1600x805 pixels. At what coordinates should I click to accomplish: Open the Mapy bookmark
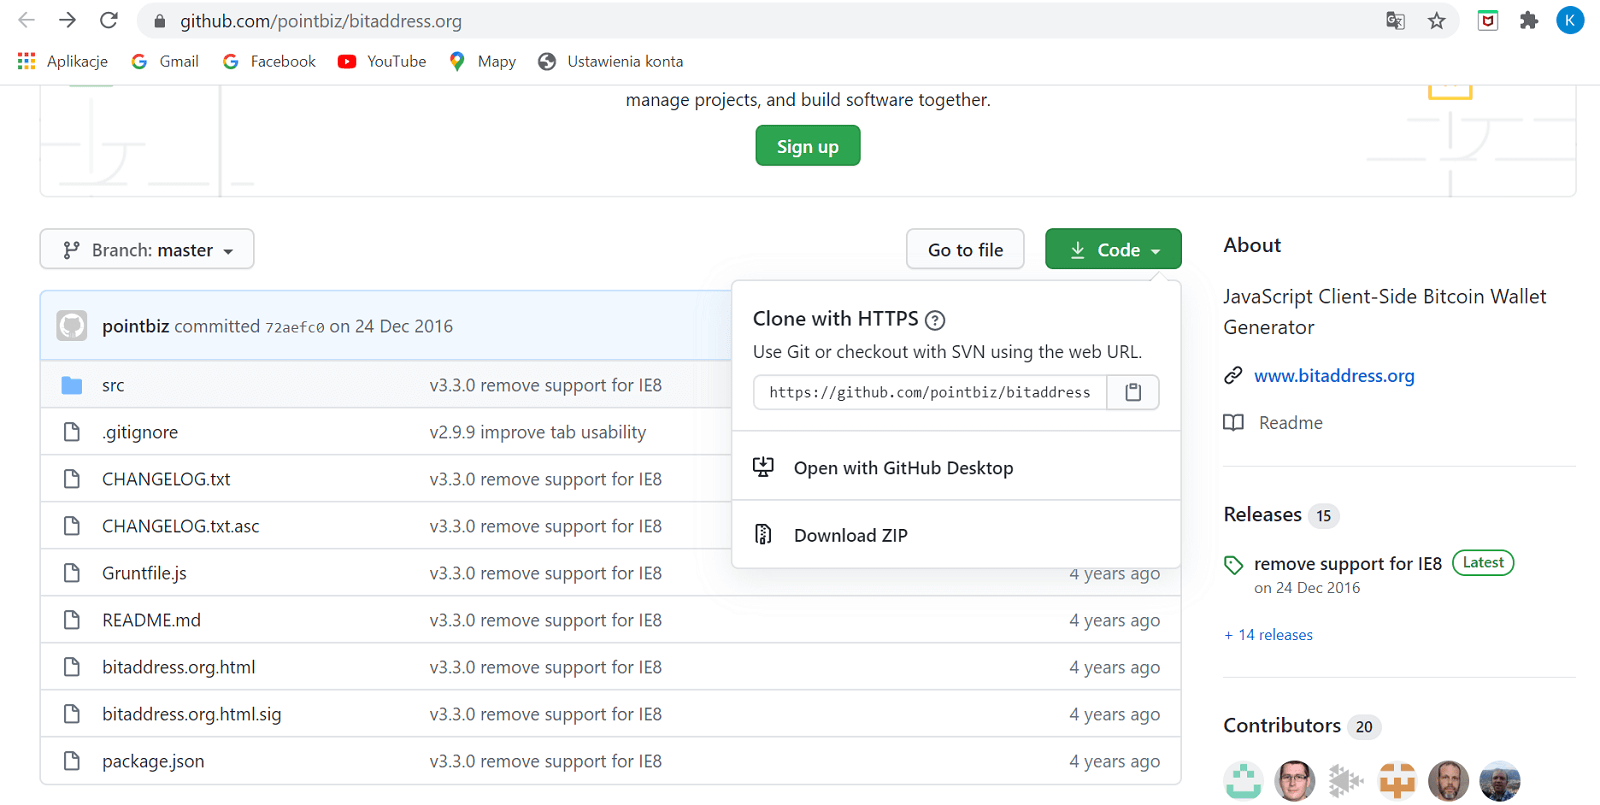click(x=483, y=61)
